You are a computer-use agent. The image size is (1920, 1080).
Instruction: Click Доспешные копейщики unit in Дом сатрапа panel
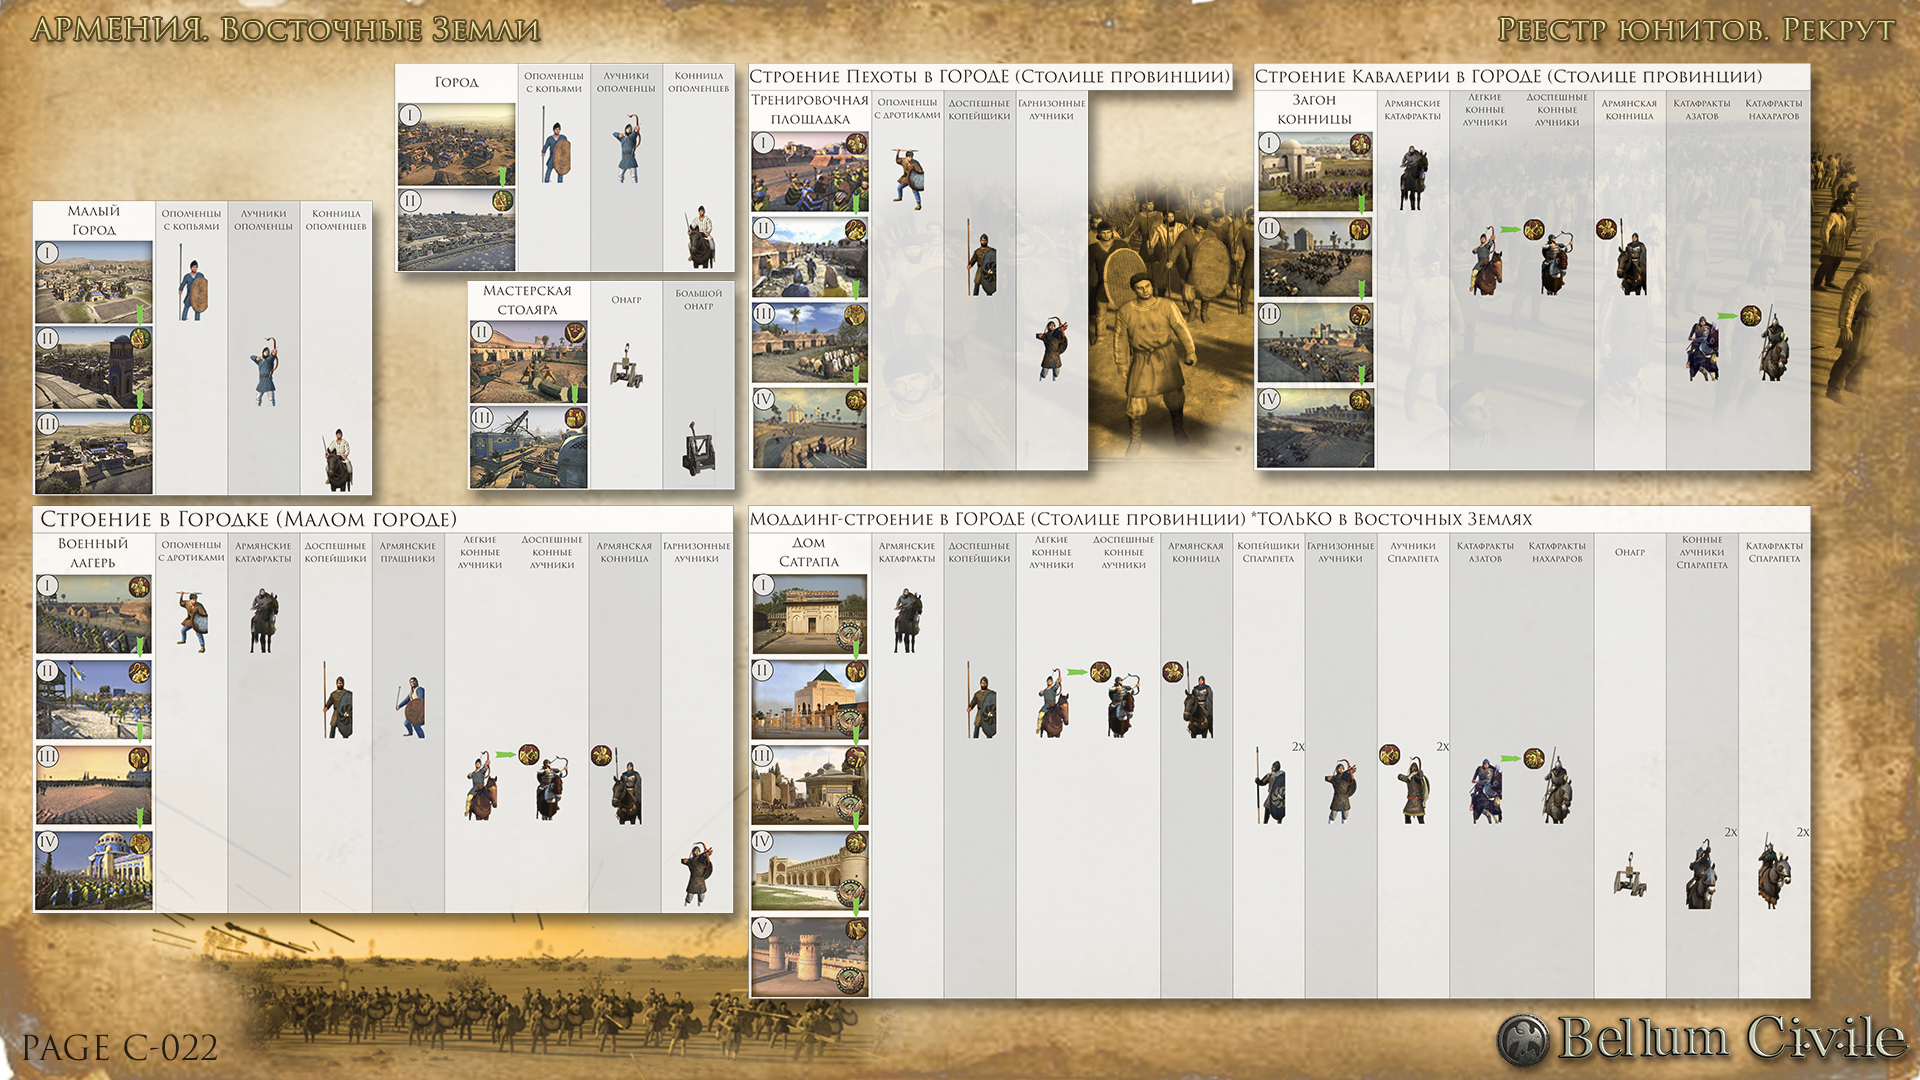point(981,701)
